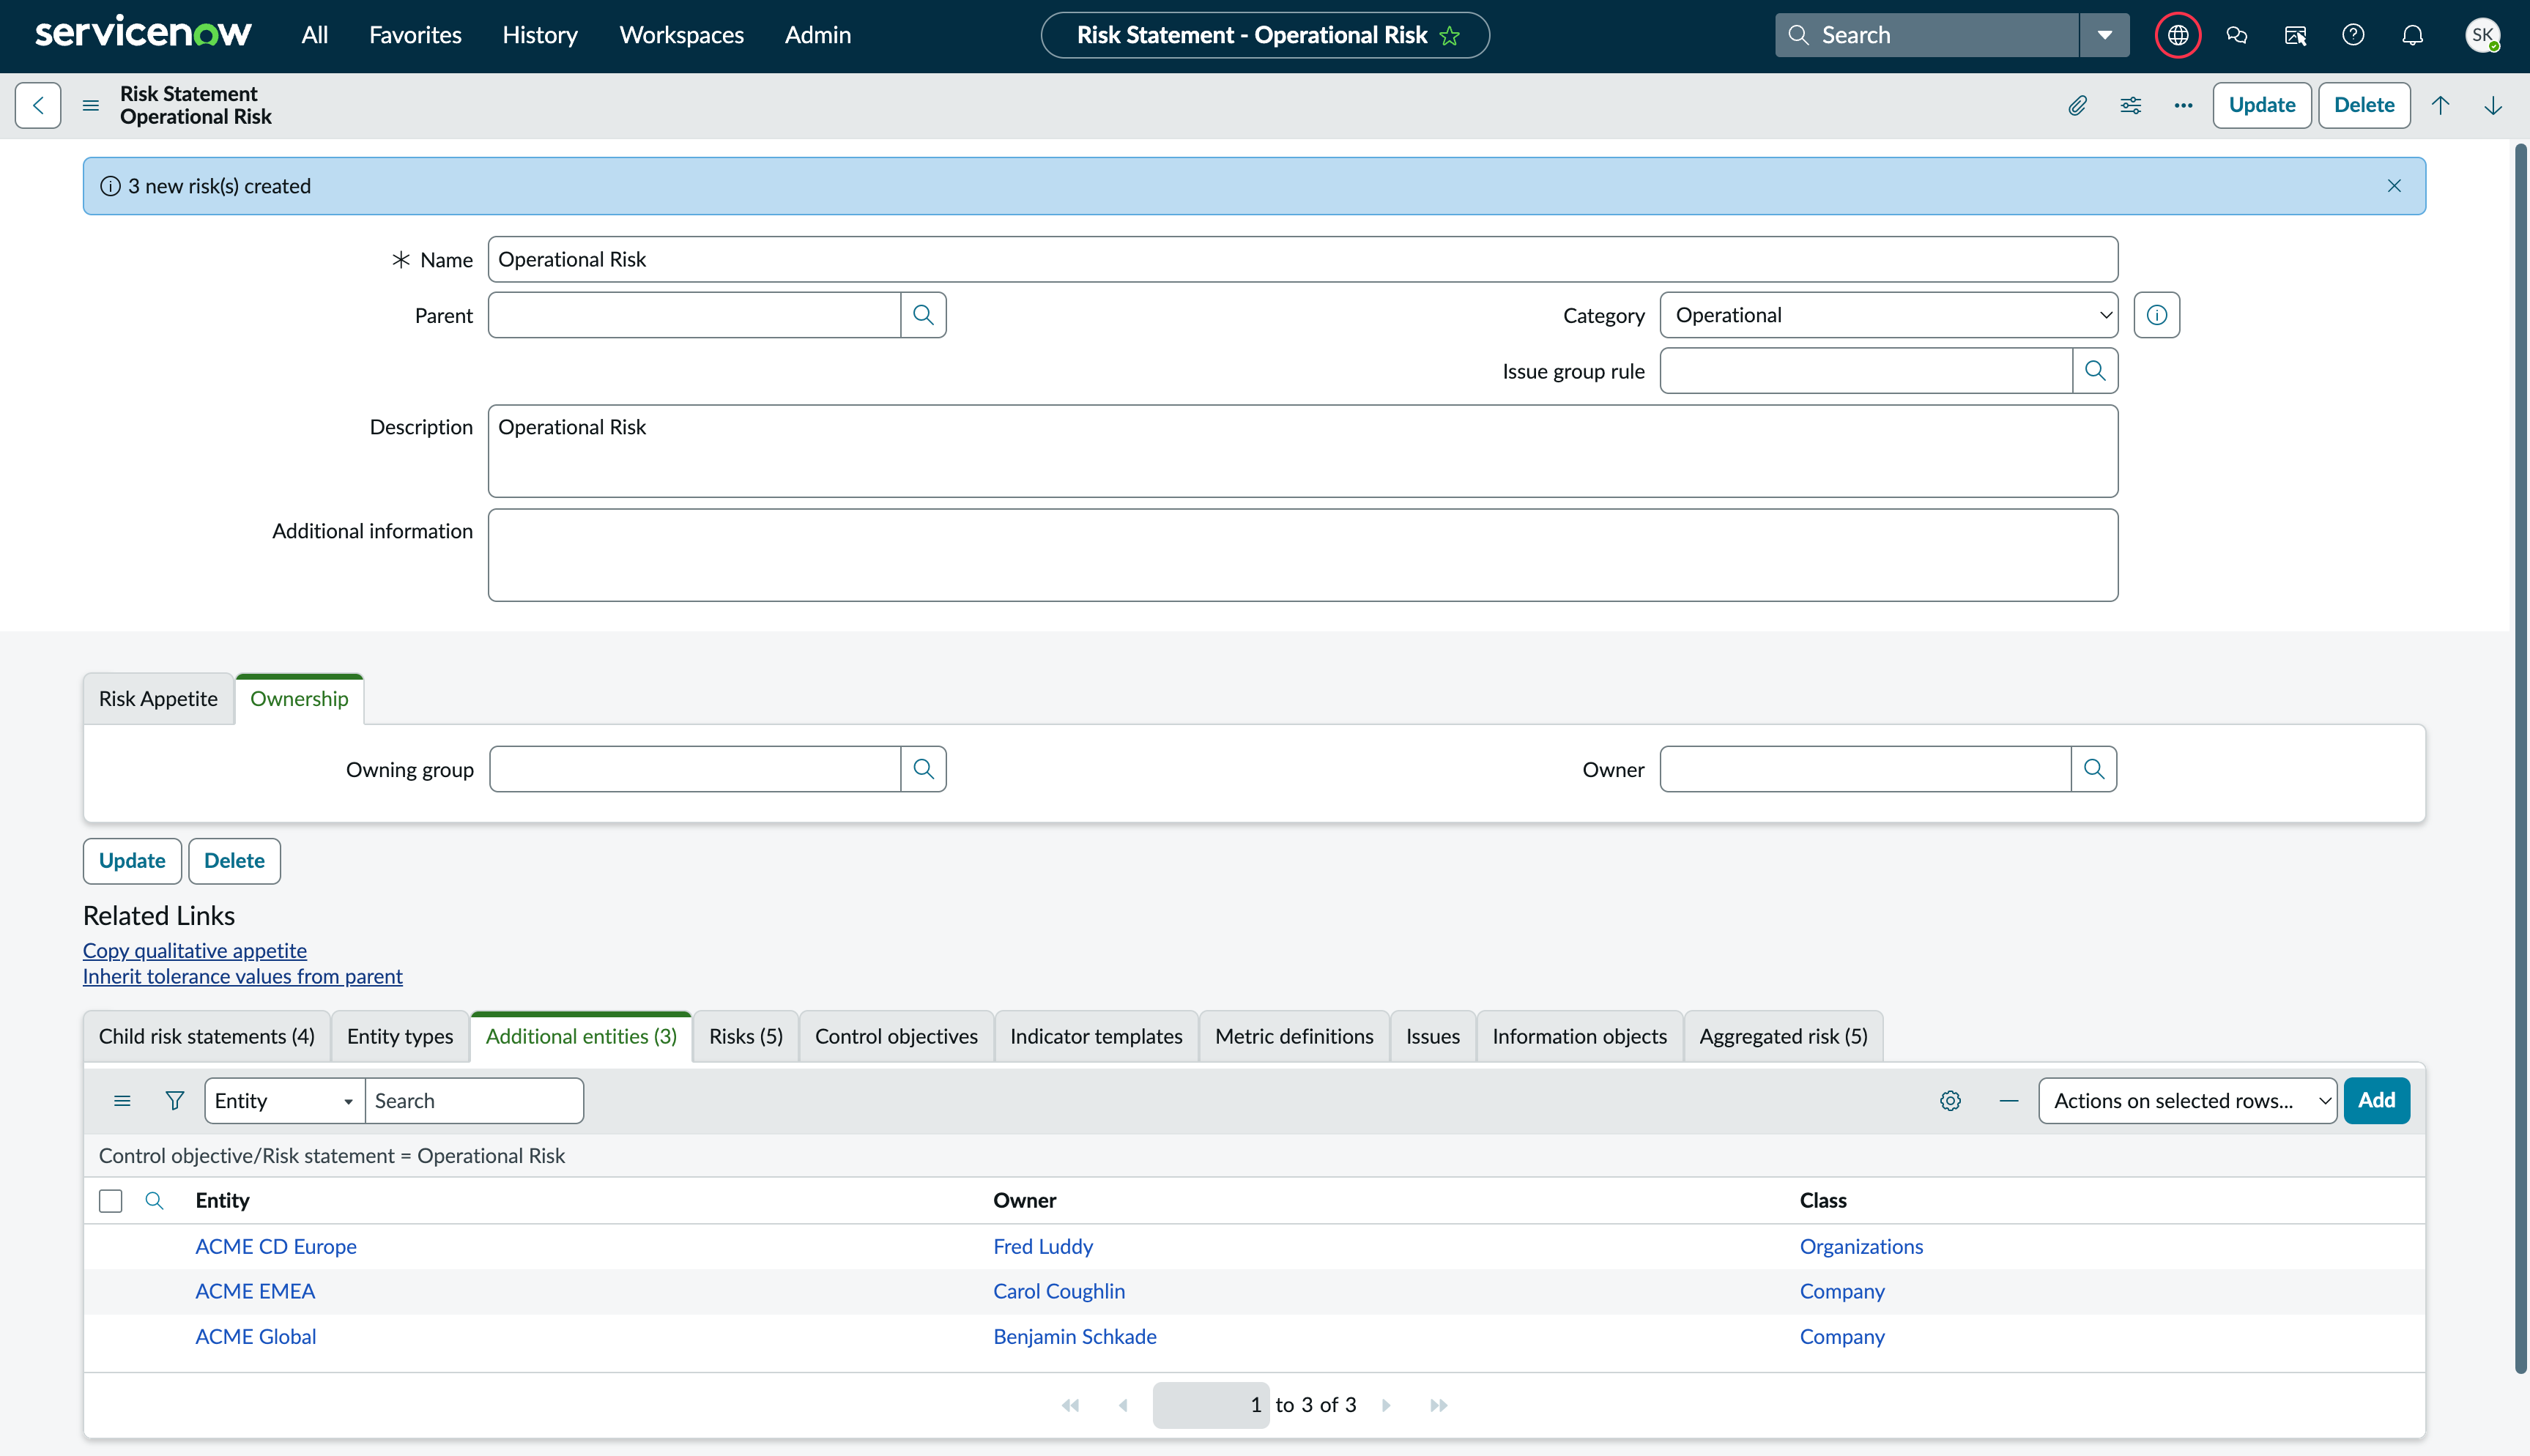Open Actions on selected rows dropdown
Image resolution: width=2530 pixels, height=1456 pixels.
point(2187,1101)
